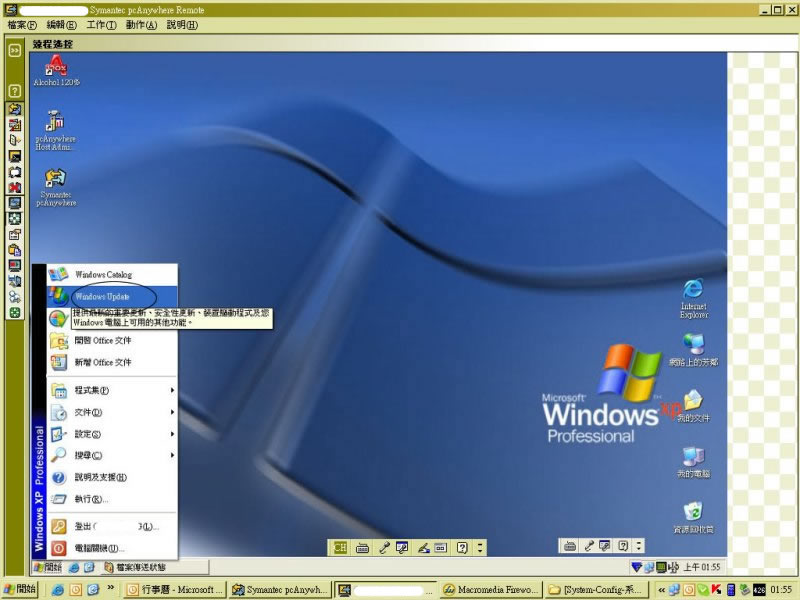Image resolution: width=800 pixels, height=600 pixels.
Task: Click the blue monitor icon in the sidebar
Action: tap(15, 203)
